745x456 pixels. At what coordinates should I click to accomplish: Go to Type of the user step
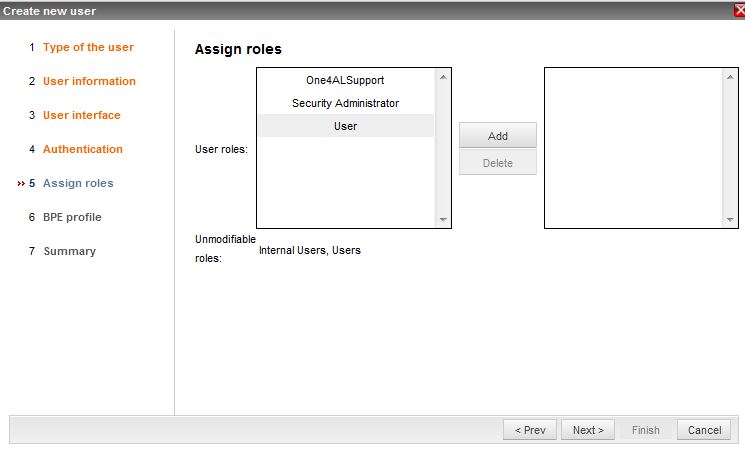pos(88,47)
